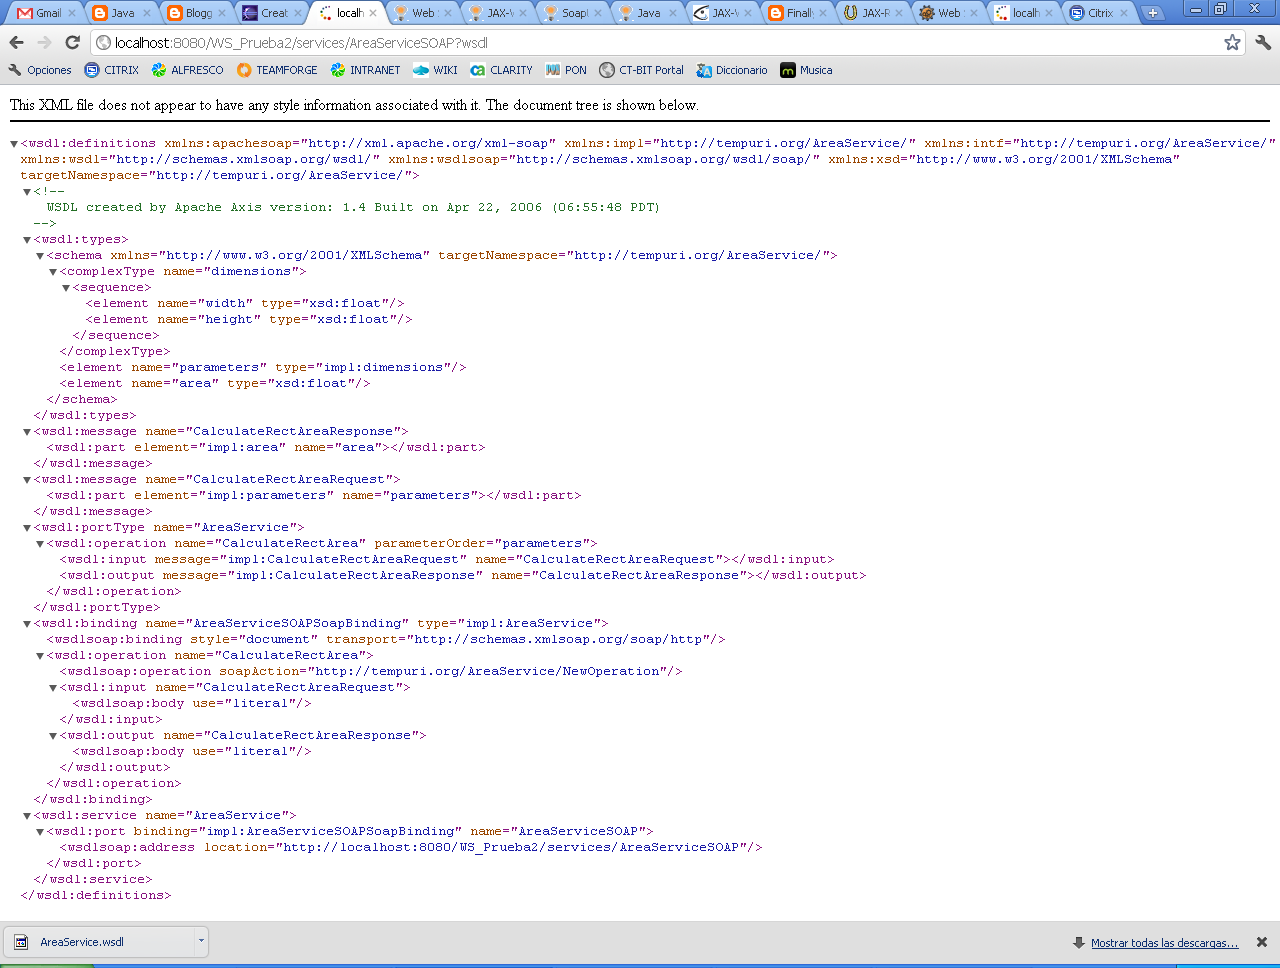
Task: Open the AreaService.wsdl download options arrow
Action: coord(201,942)
